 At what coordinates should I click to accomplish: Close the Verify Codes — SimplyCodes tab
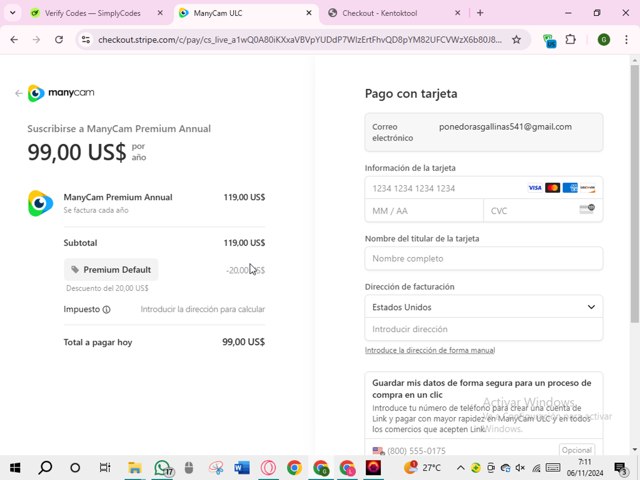tap(160, 13)
